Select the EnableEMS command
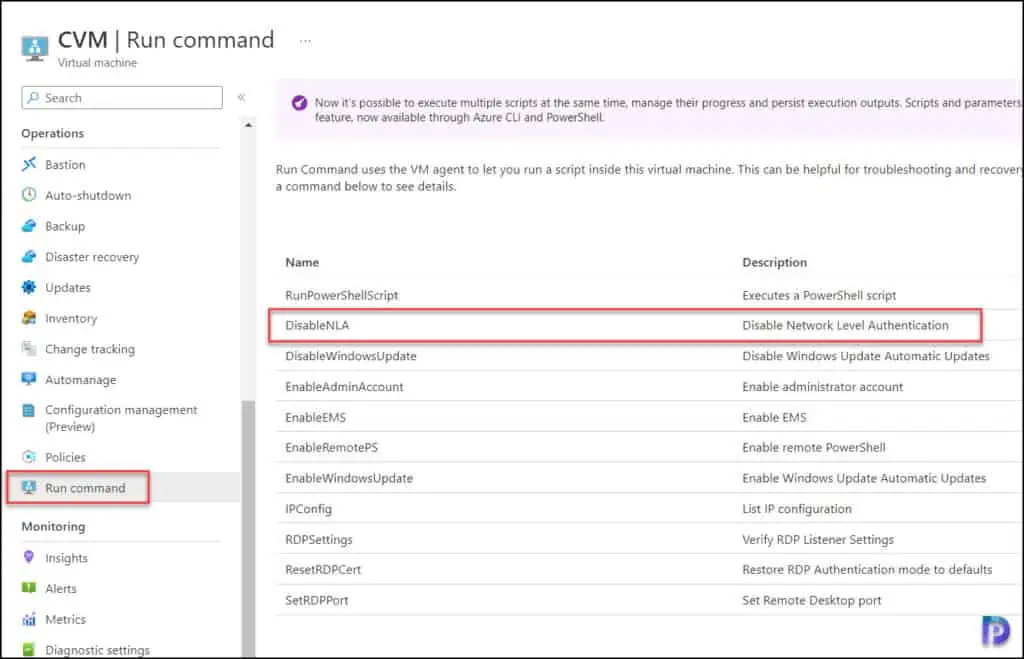The image size is (1024, 659). 315,417
